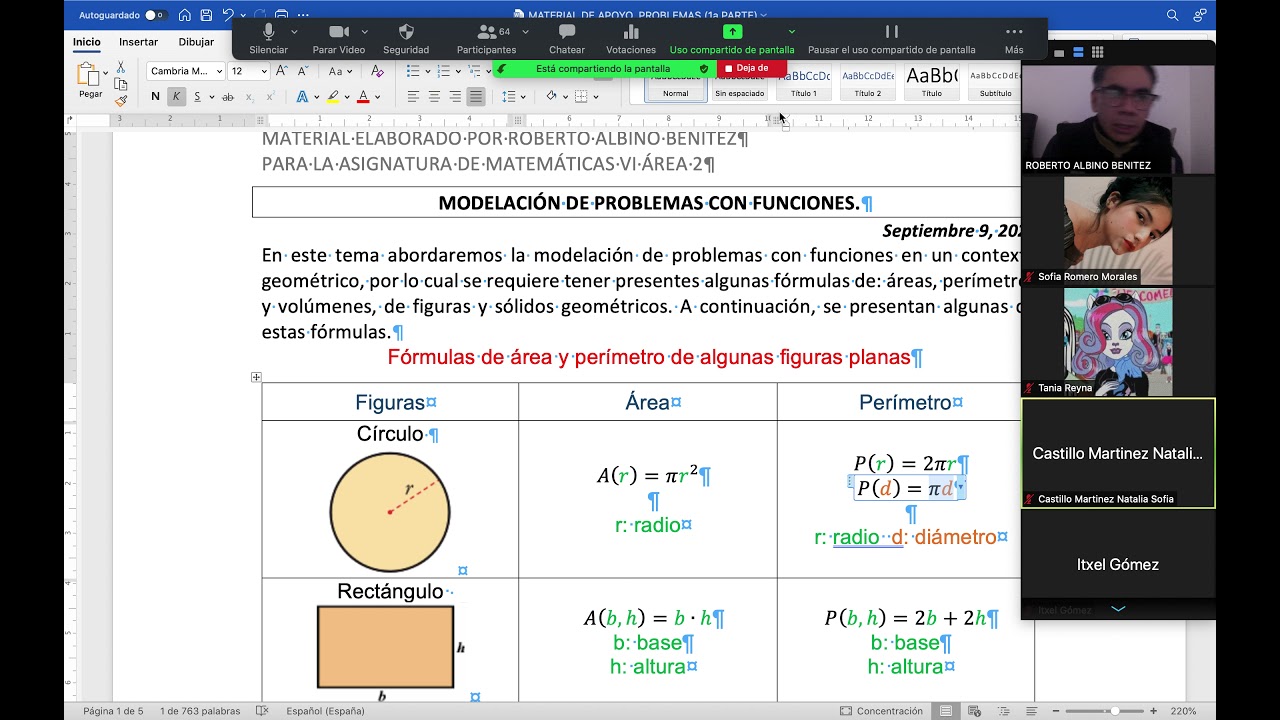Click the shading paint bucket icon
Viewport: 1280px width, 720px height.
click(x=551, y=97)
